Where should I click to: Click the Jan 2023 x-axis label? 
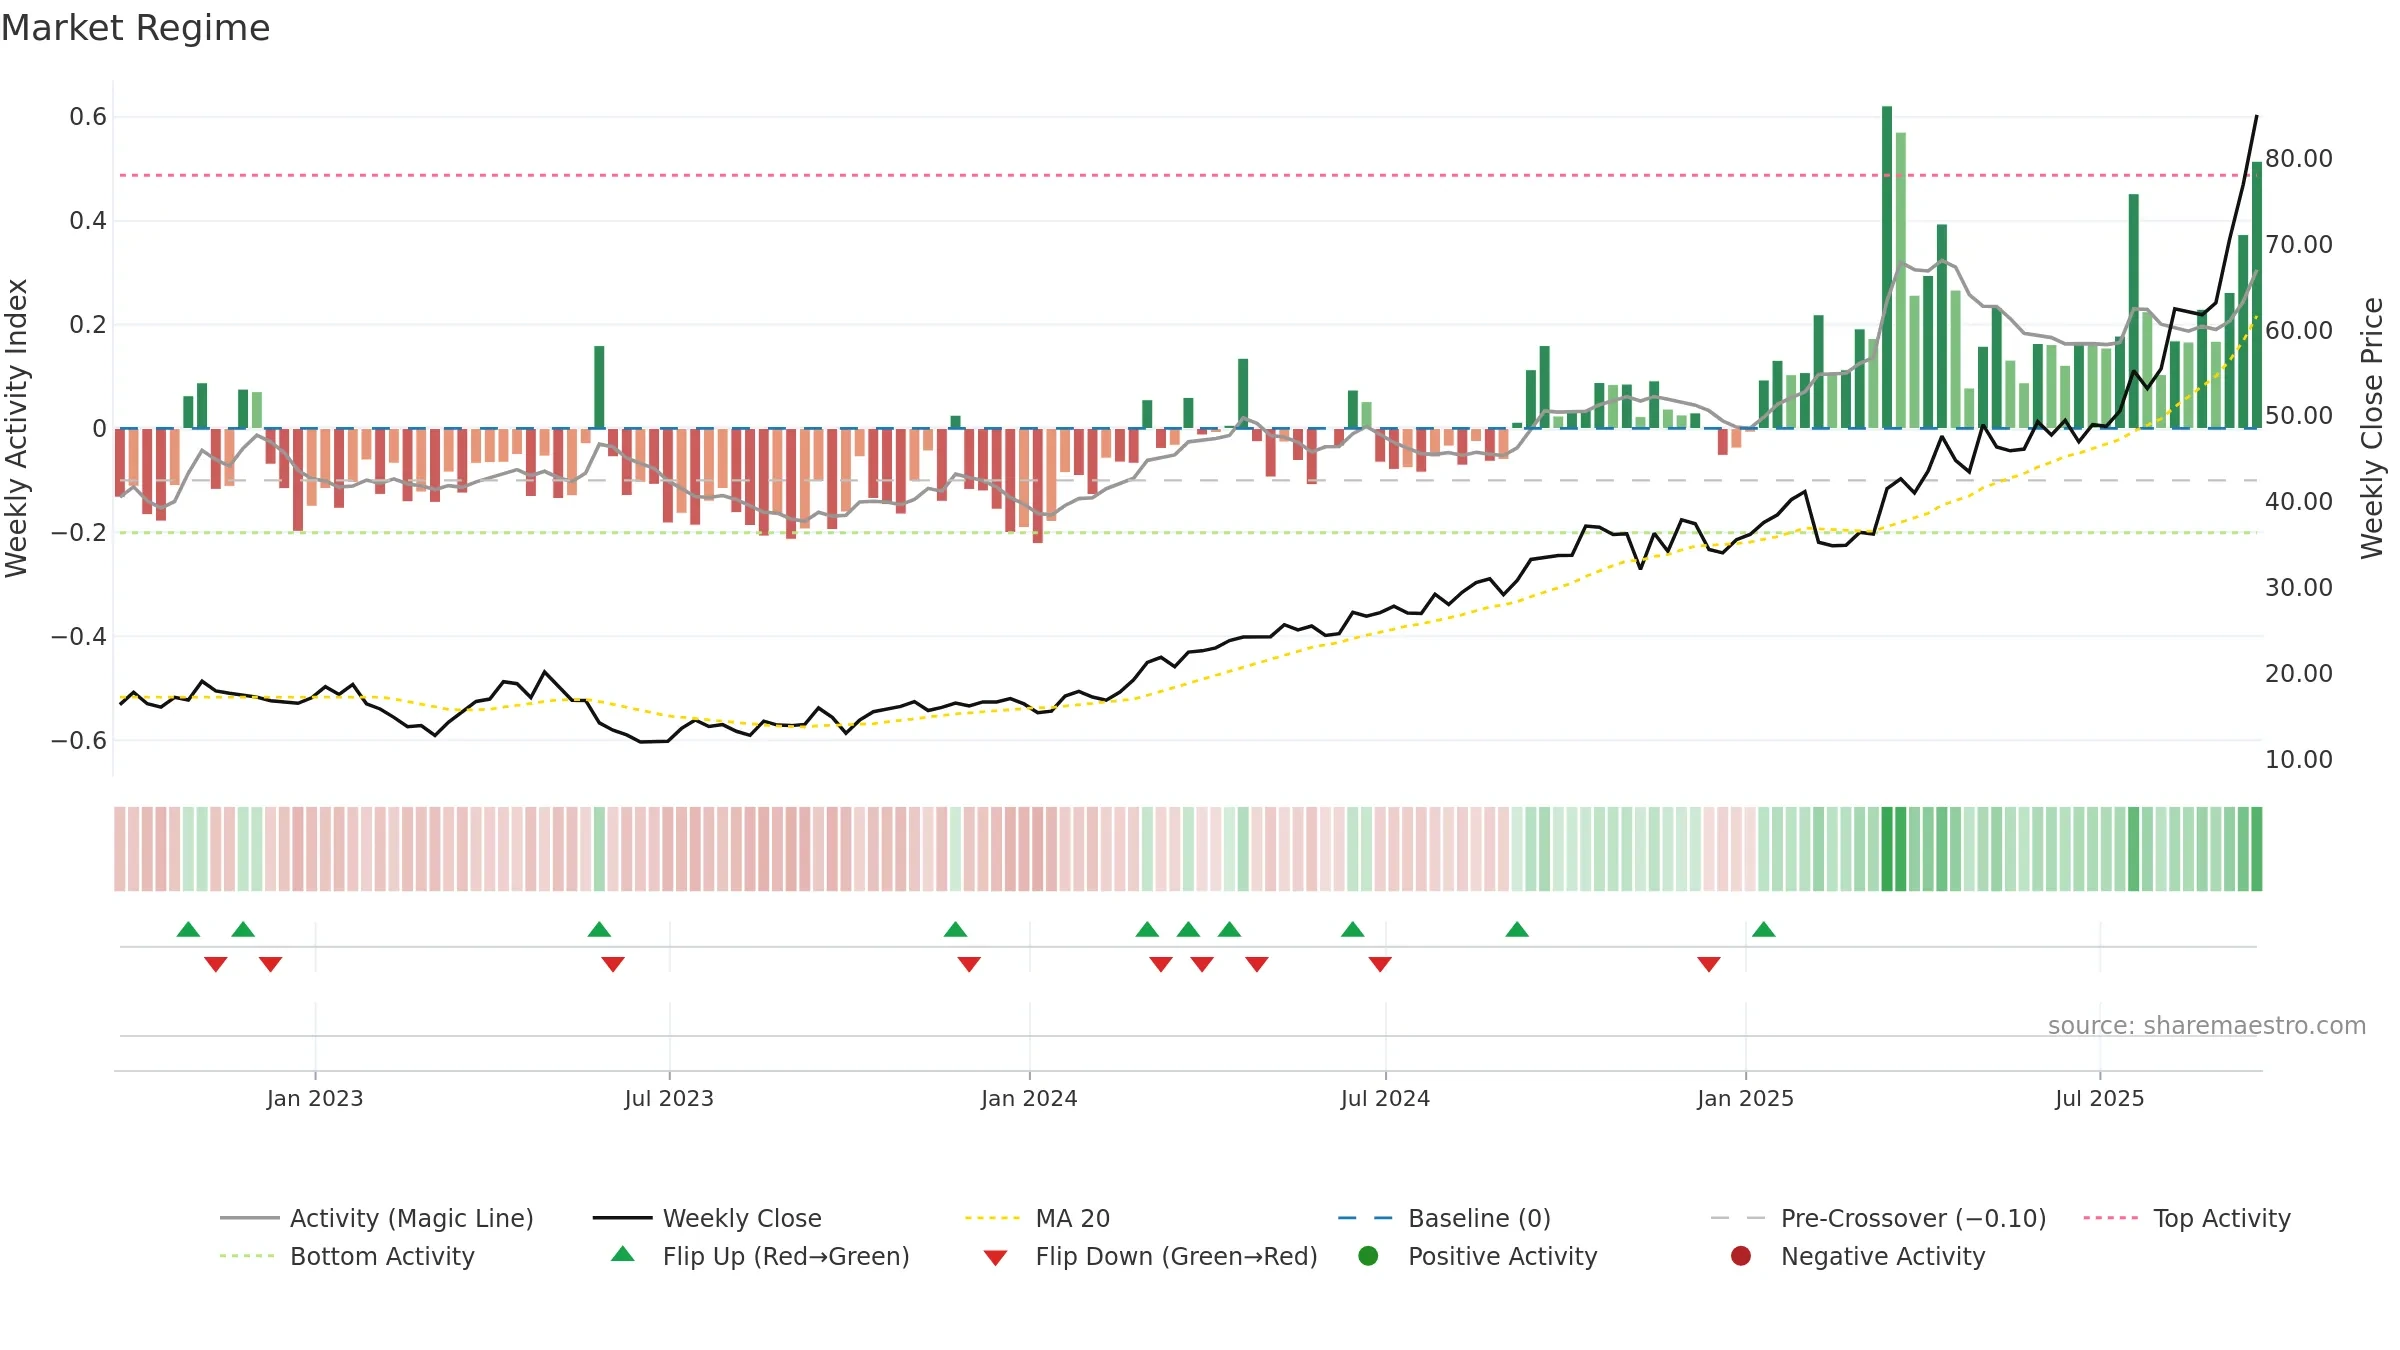point(315,1099)
